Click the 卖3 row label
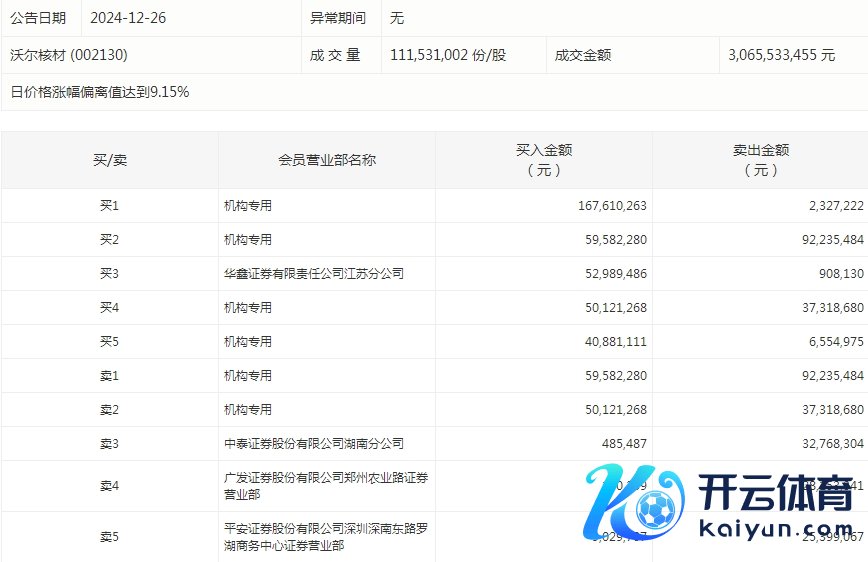The image size is (868, 562). point(109,443)
